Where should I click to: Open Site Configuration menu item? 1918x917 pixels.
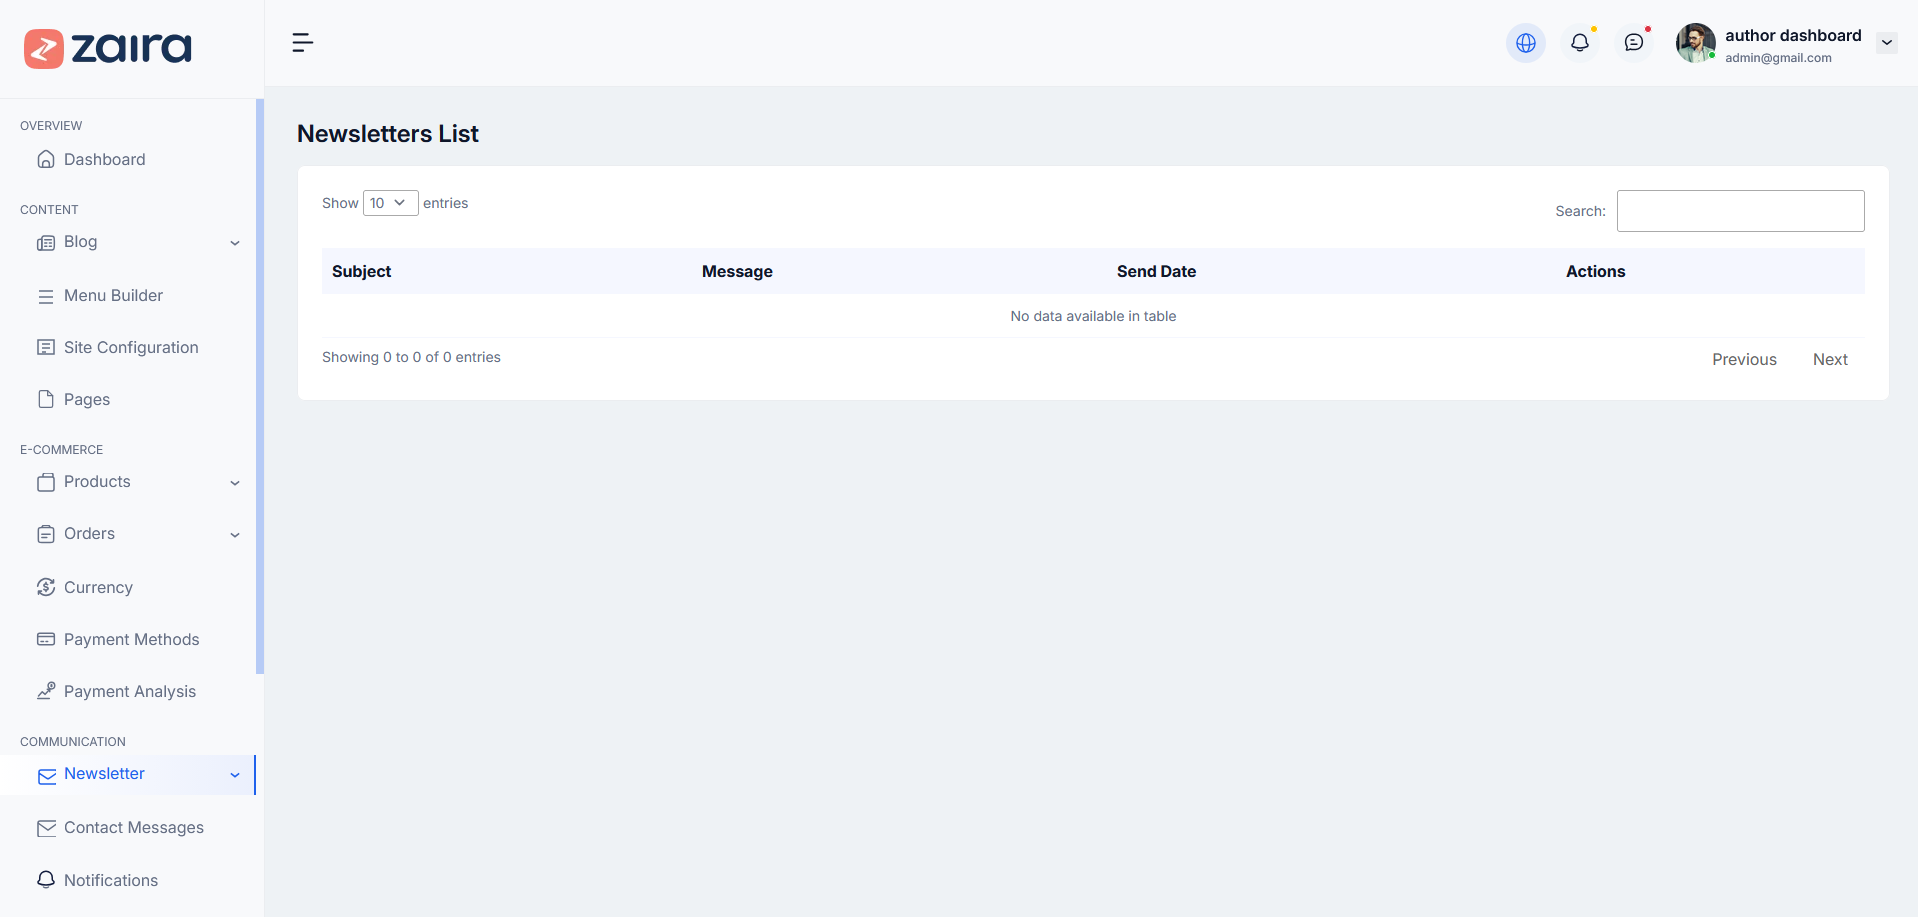coord(131,347)
